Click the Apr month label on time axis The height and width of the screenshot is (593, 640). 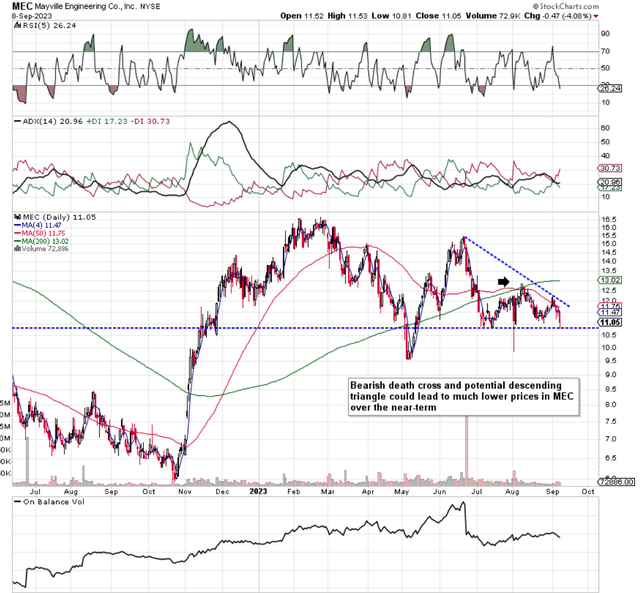tap(368, 491)
